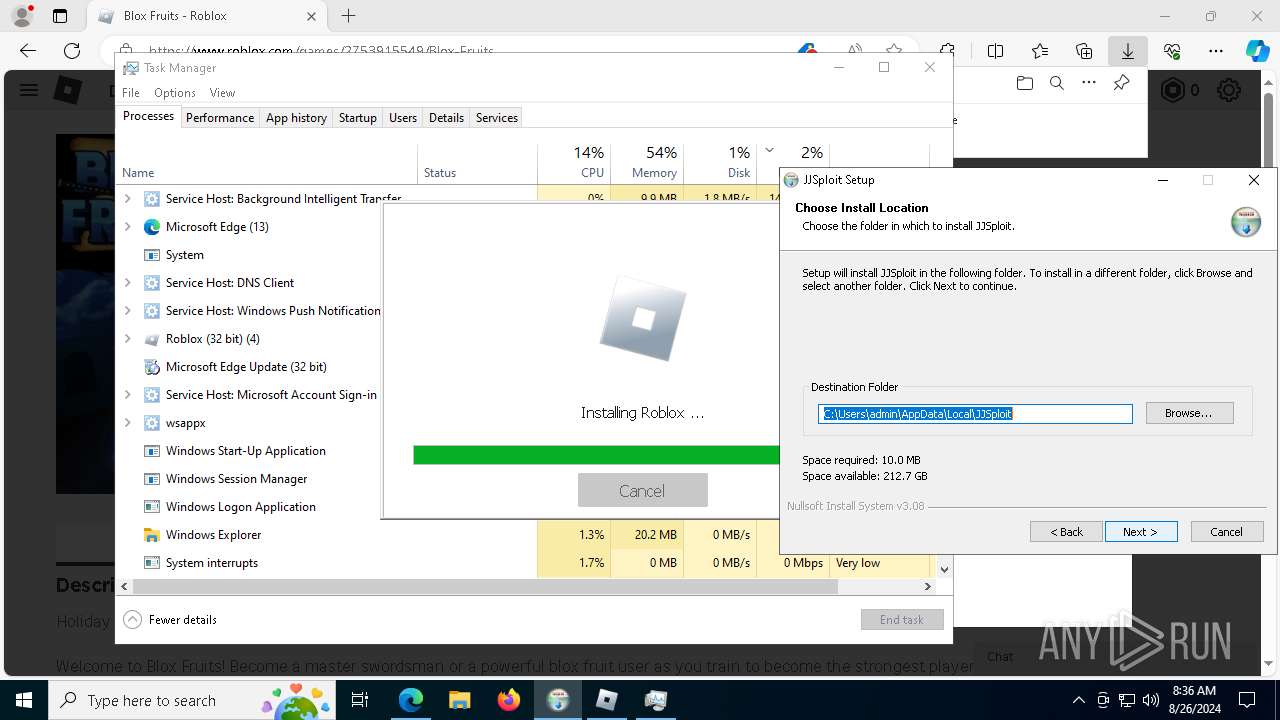Open Microsoft Edge from the taskbar
The image size is (1280, 720).
(x=411, y=700)
